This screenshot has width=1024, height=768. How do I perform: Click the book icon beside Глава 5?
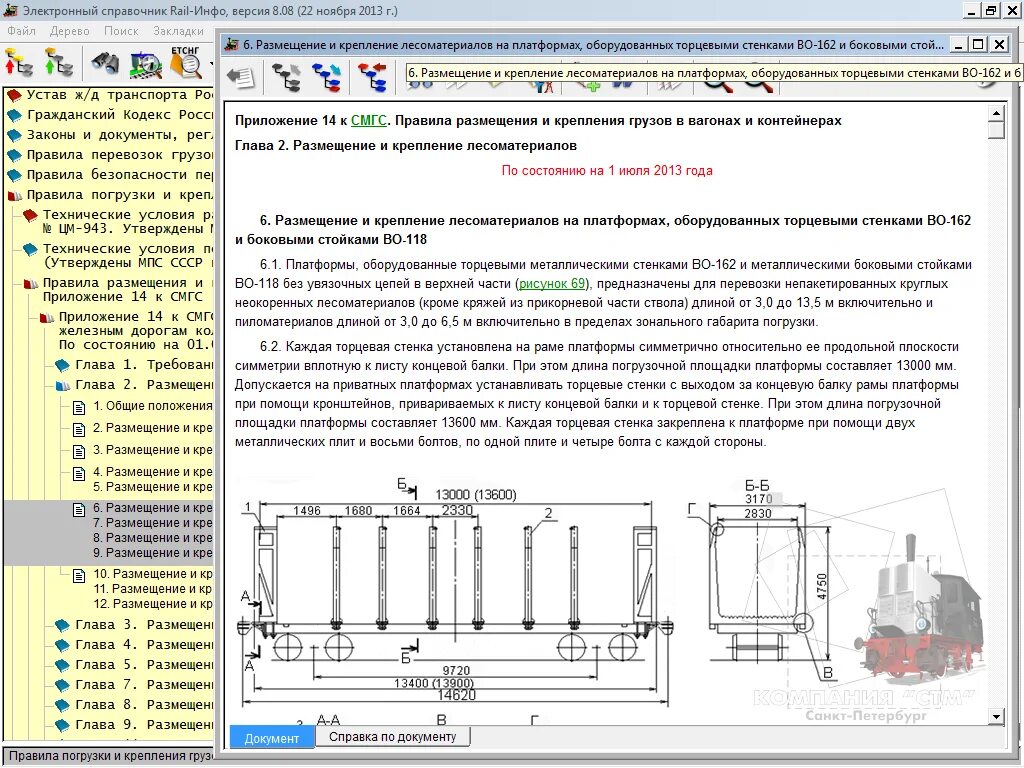[x=63, y=665]
